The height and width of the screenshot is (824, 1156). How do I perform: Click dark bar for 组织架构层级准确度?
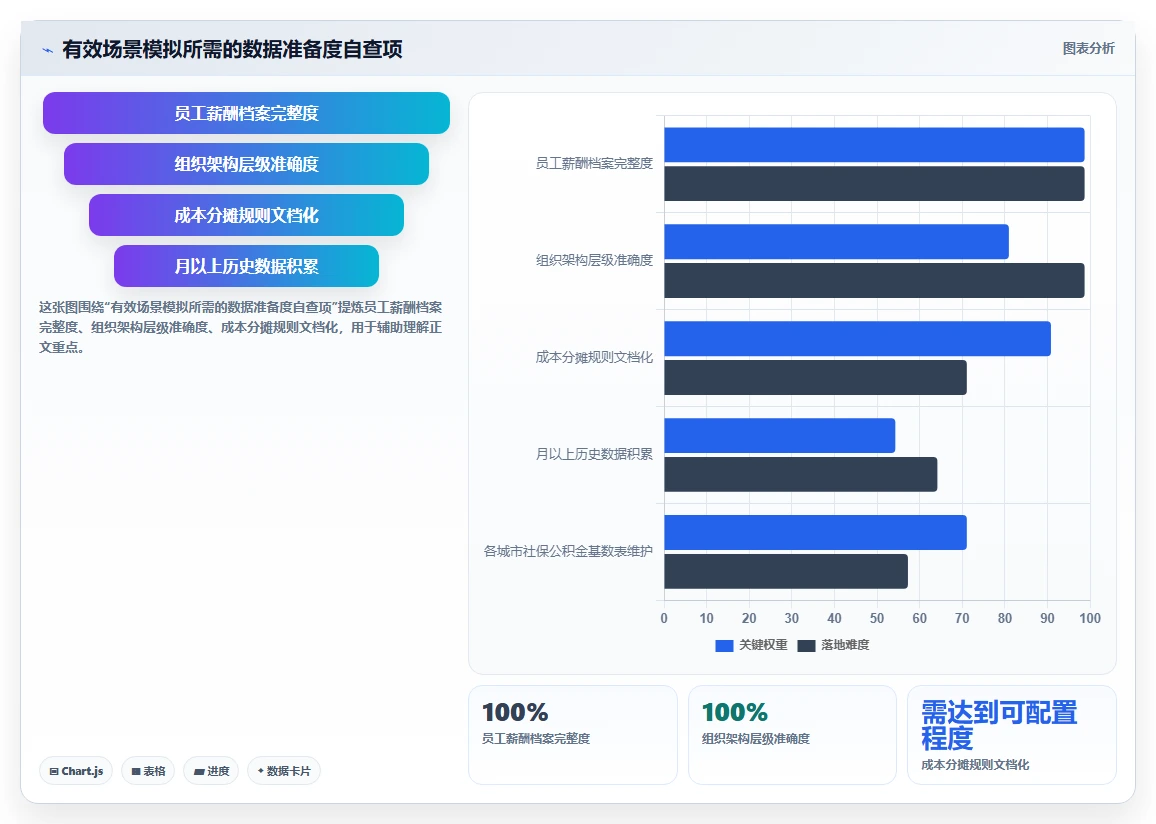(x=874, y=280)
